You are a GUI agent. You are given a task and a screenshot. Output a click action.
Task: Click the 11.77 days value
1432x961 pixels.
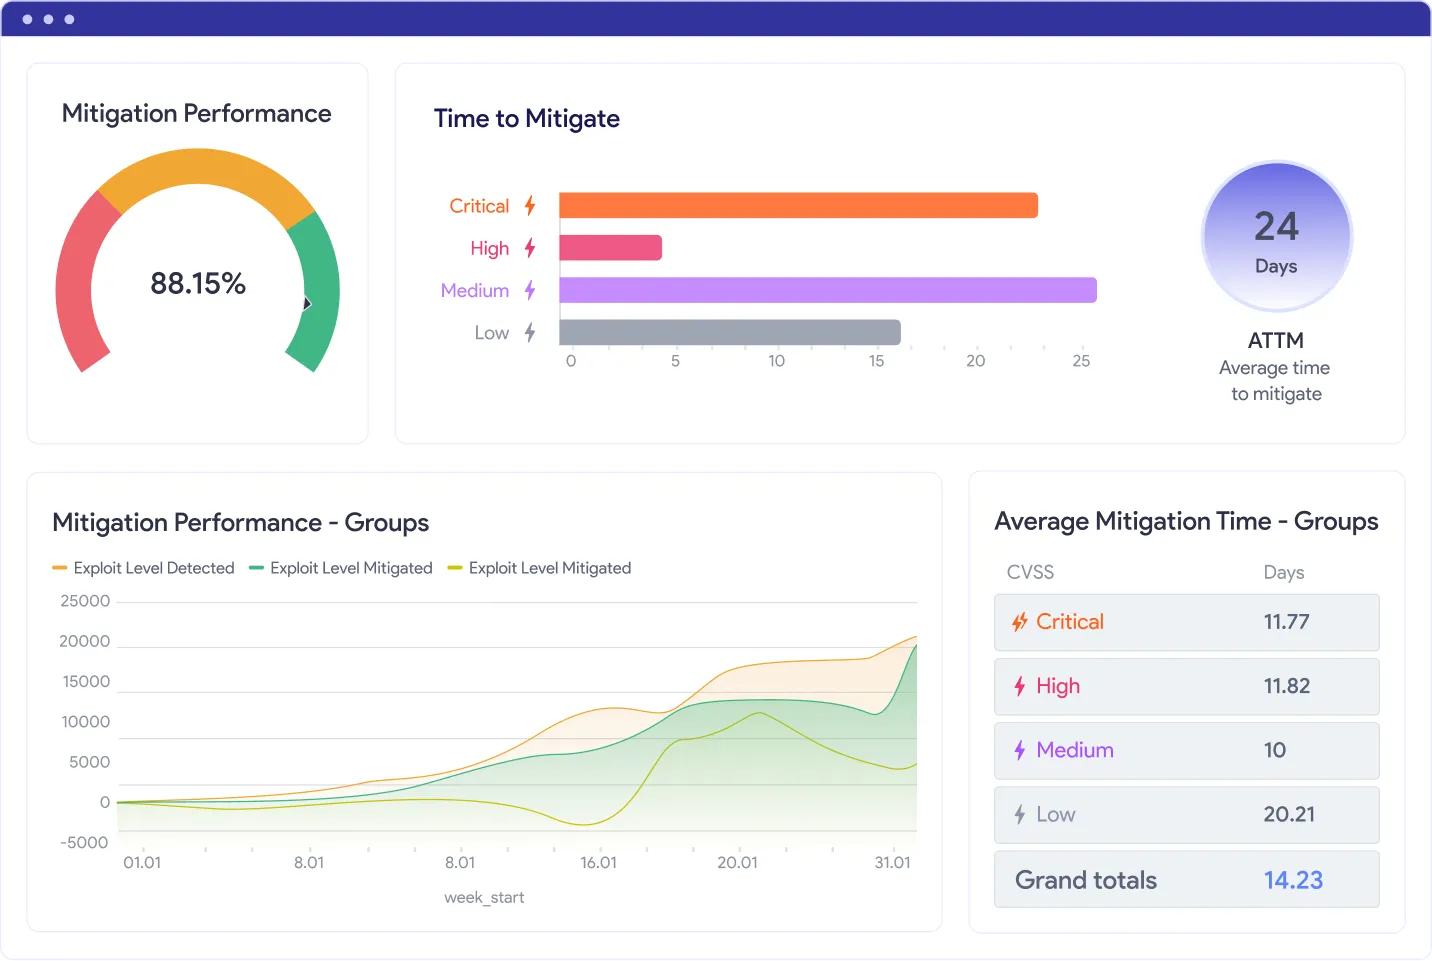click(x=1286, y=622)
